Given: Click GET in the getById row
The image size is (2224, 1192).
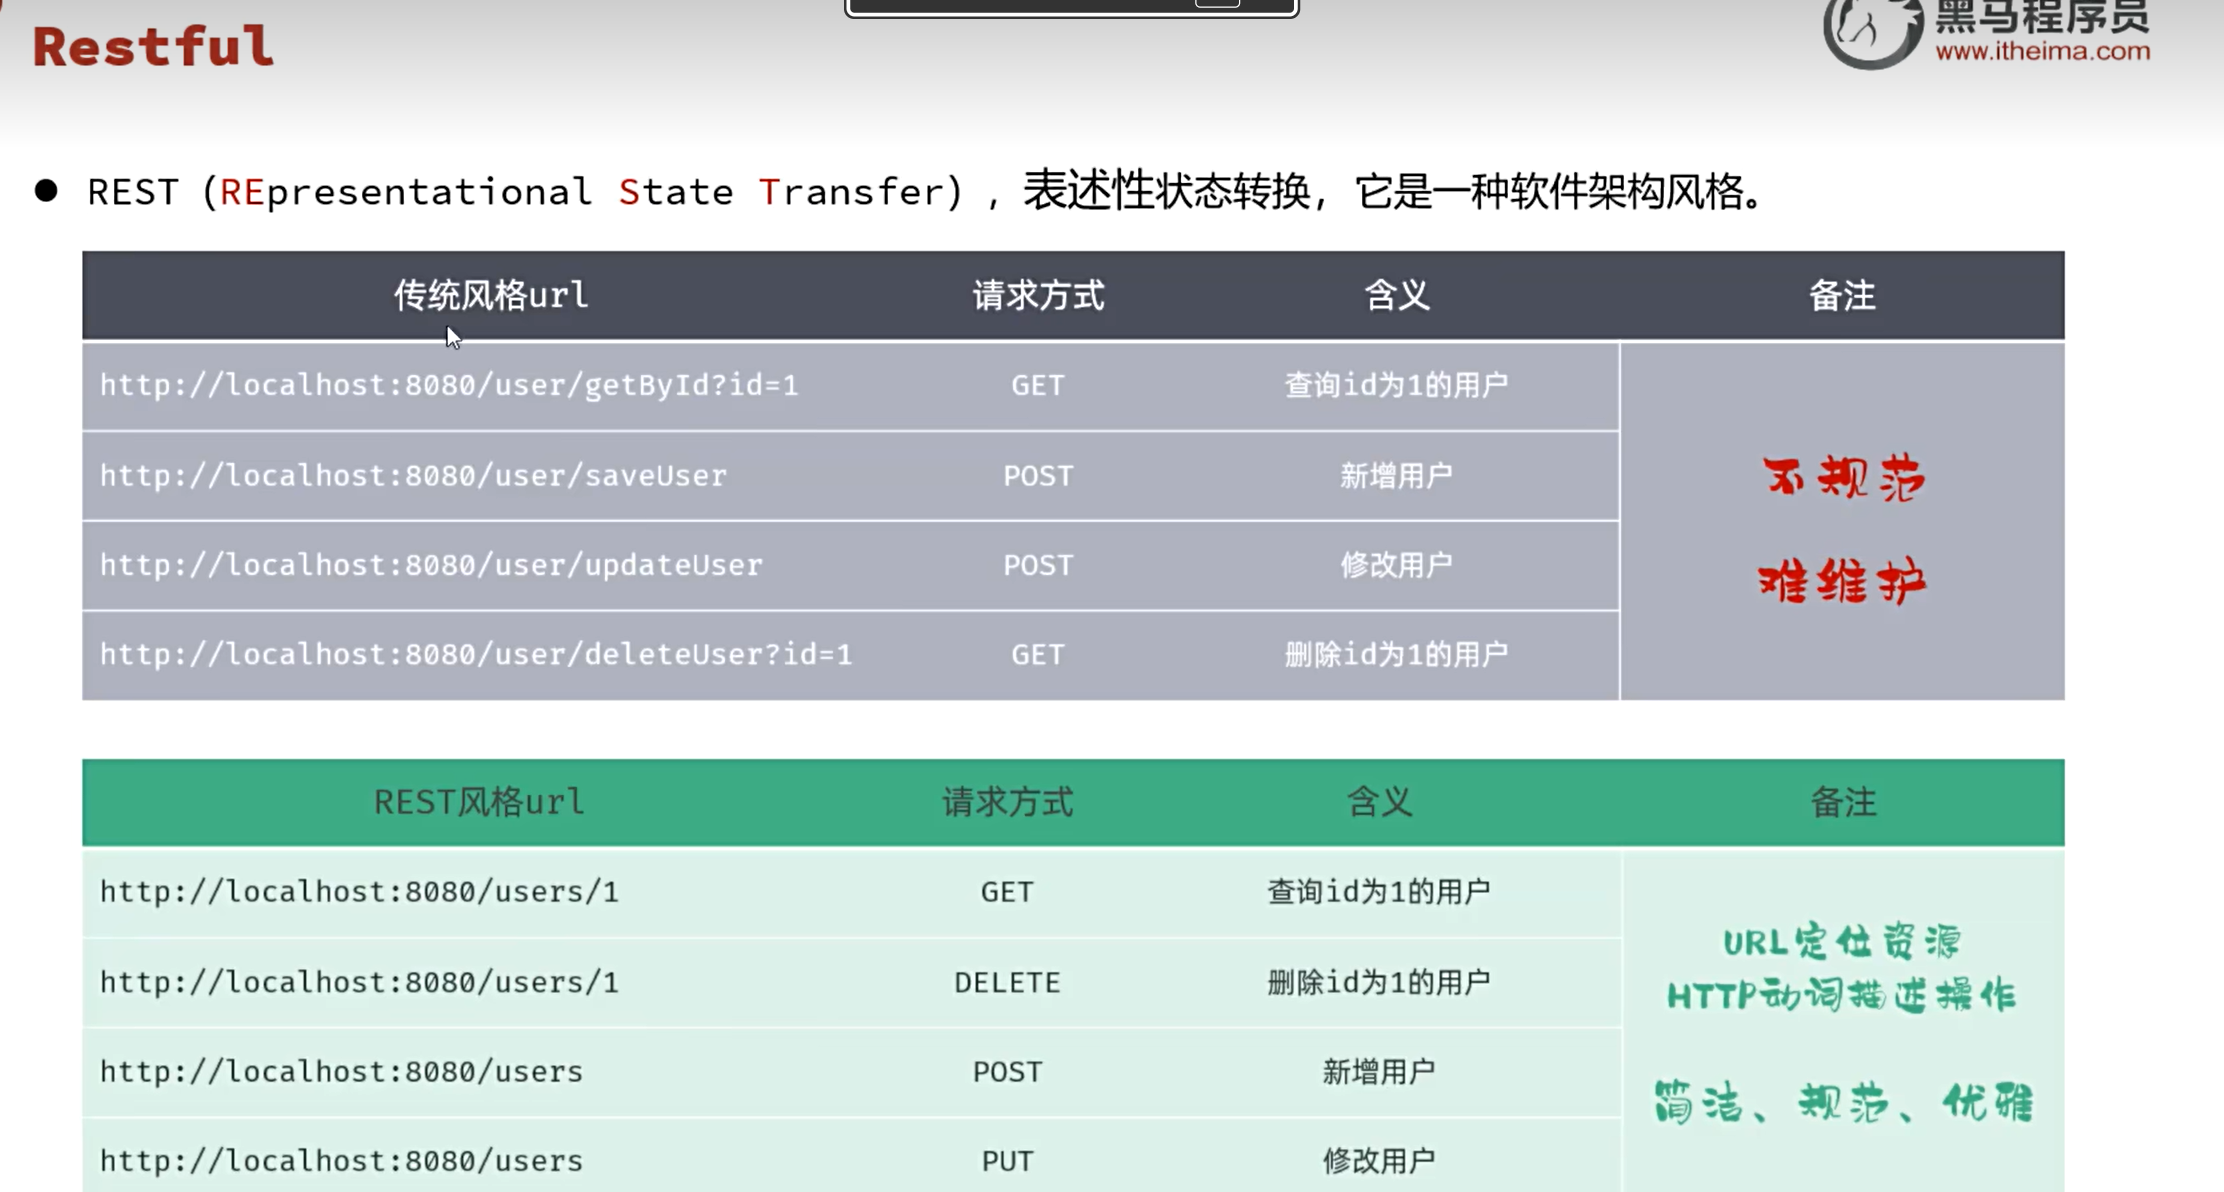Looking at the screenshot, I should (x=1038, y=385).
